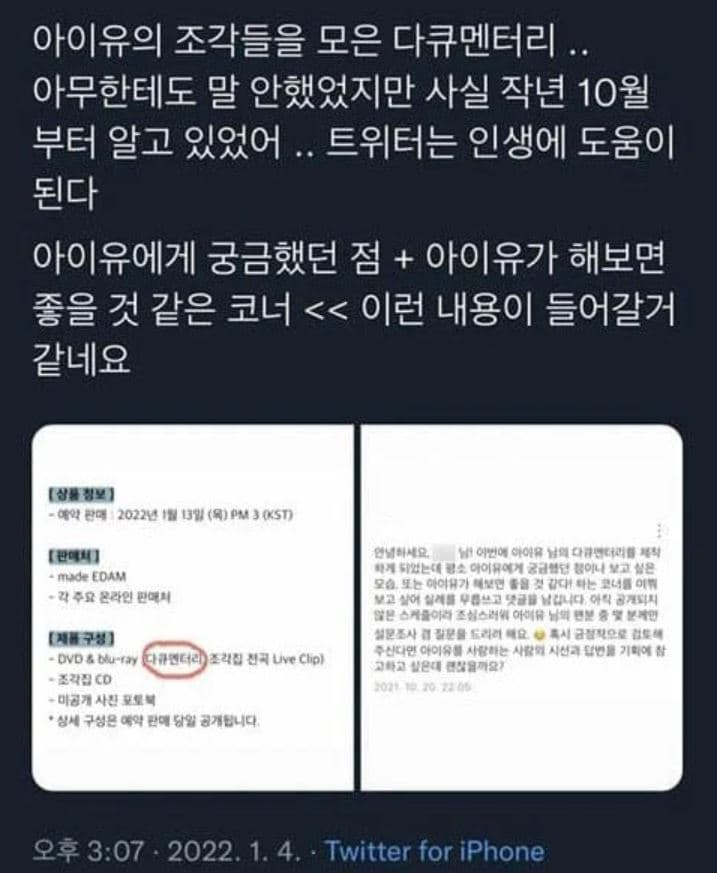Select the first paragraph starting 아이유의 조각들을
717x873 pixels.
point(353,116)
